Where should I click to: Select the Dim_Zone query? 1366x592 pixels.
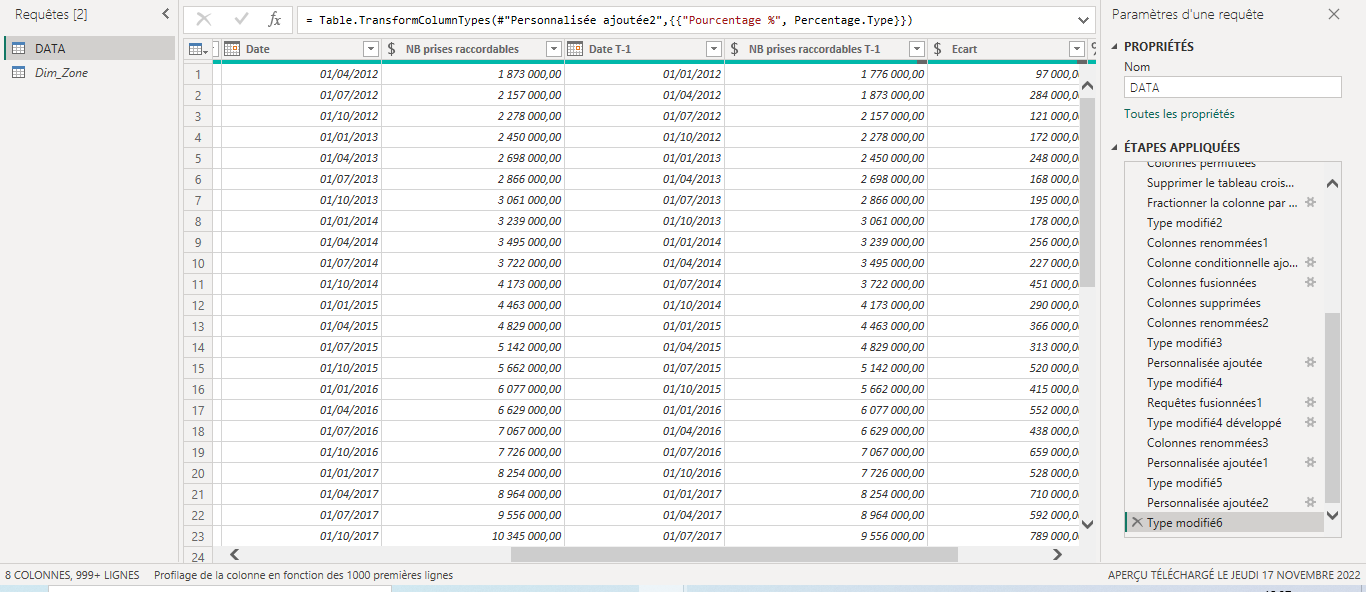[x=90, y=72]
